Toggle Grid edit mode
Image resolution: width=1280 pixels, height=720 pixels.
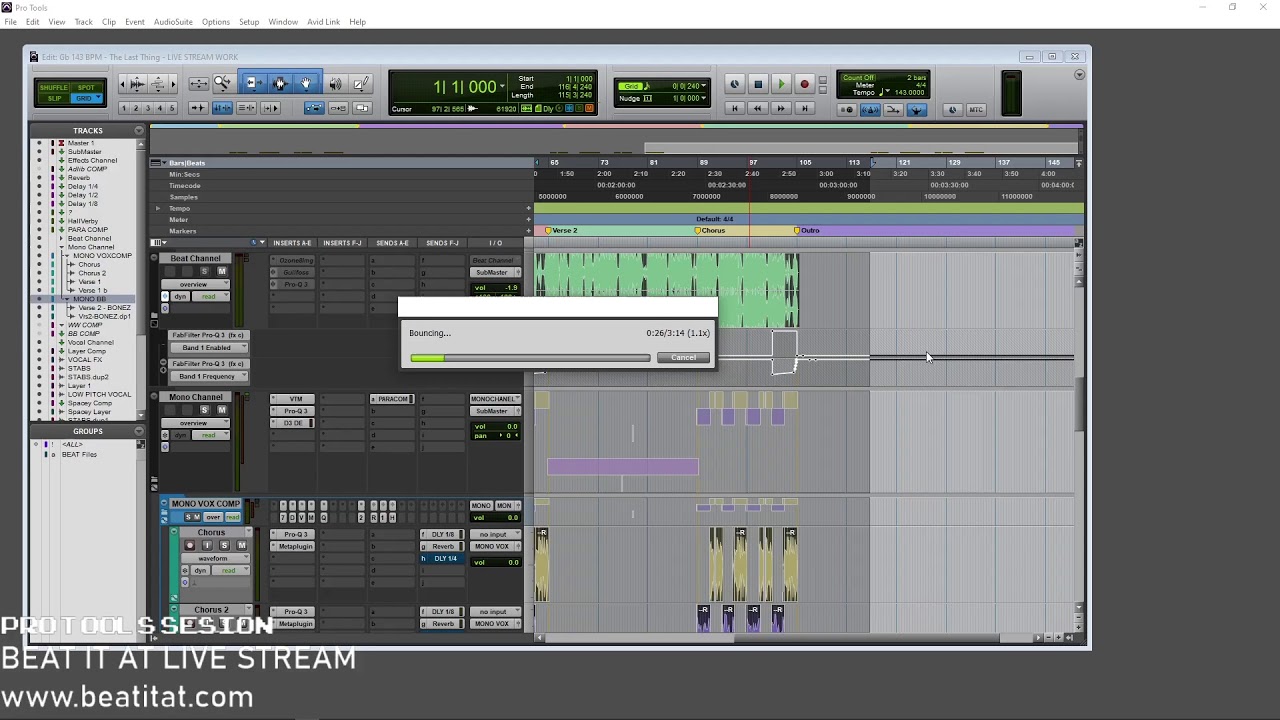pos(86,98)
